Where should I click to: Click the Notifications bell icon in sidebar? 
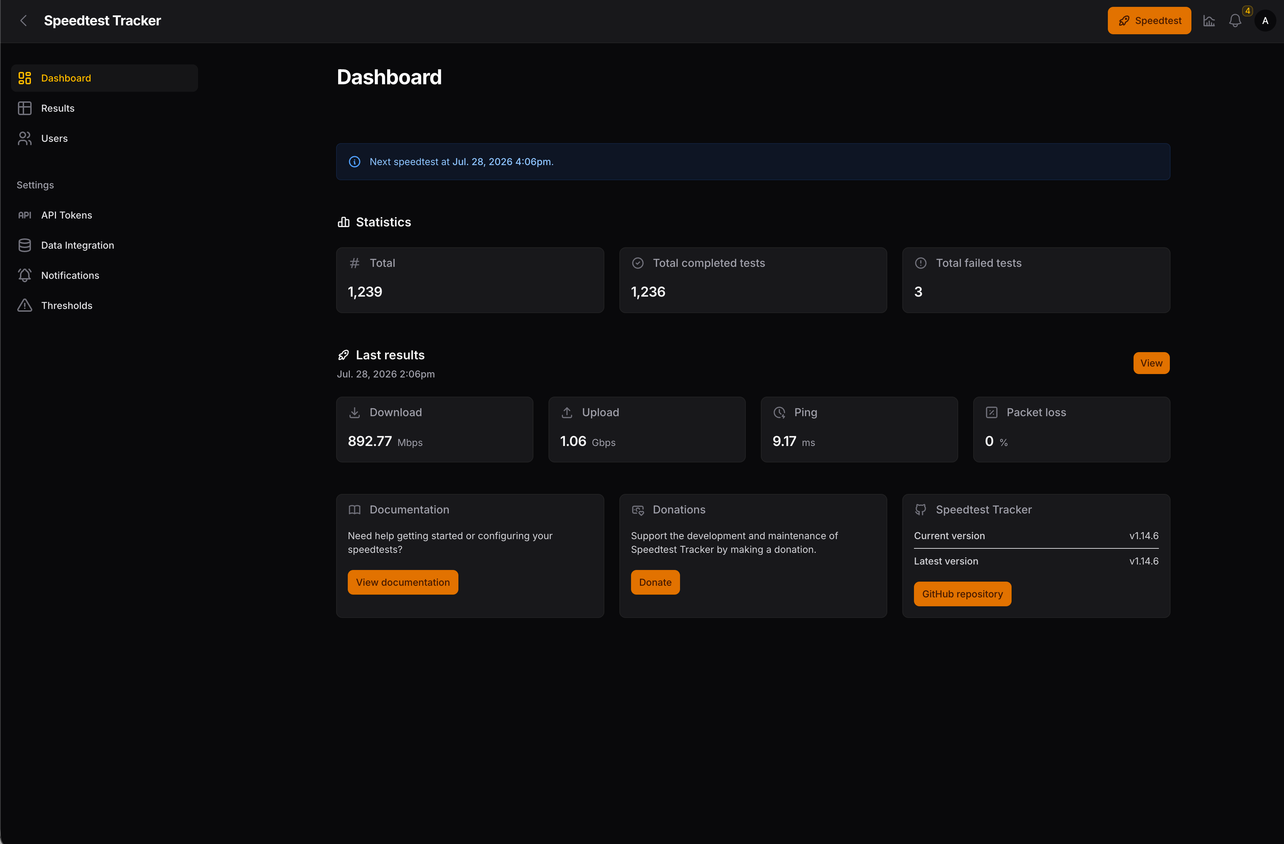coord(25,275)
